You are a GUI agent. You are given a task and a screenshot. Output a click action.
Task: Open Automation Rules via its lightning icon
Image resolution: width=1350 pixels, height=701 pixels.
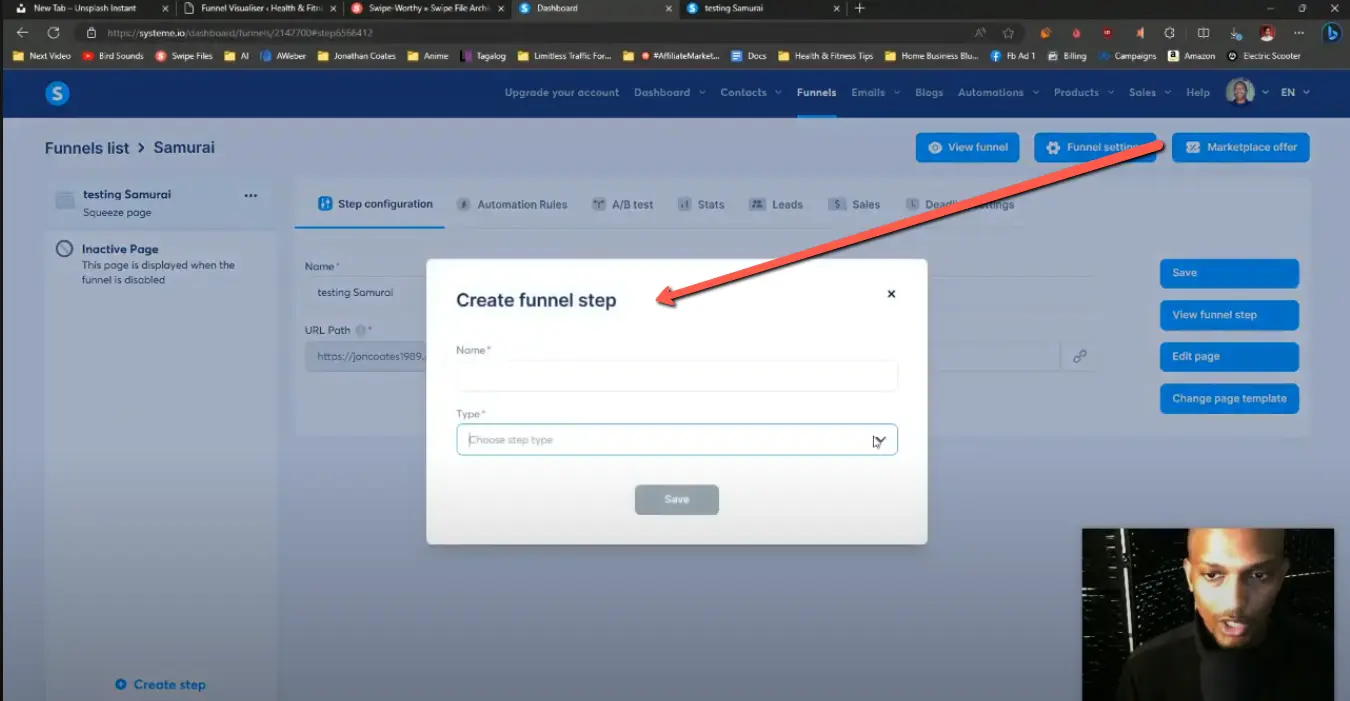tap(463, 204)
